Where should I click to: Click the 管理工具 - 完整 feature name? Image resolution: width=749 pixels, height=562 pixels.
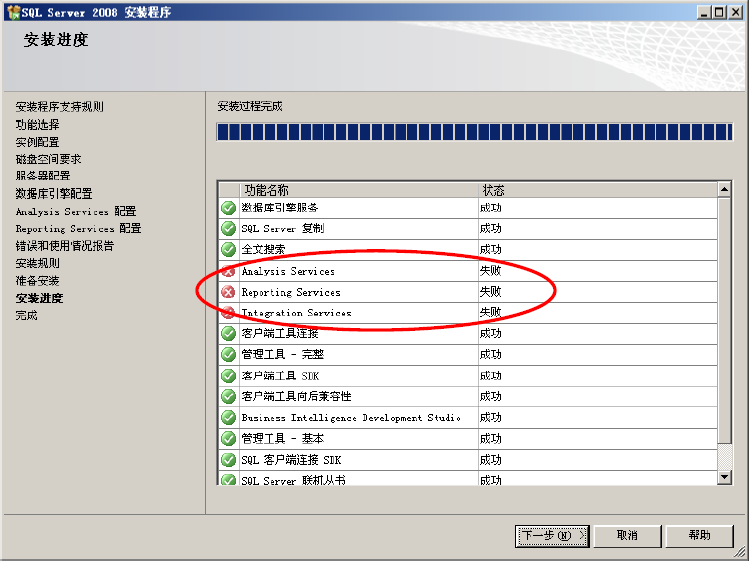click(283, 354)
